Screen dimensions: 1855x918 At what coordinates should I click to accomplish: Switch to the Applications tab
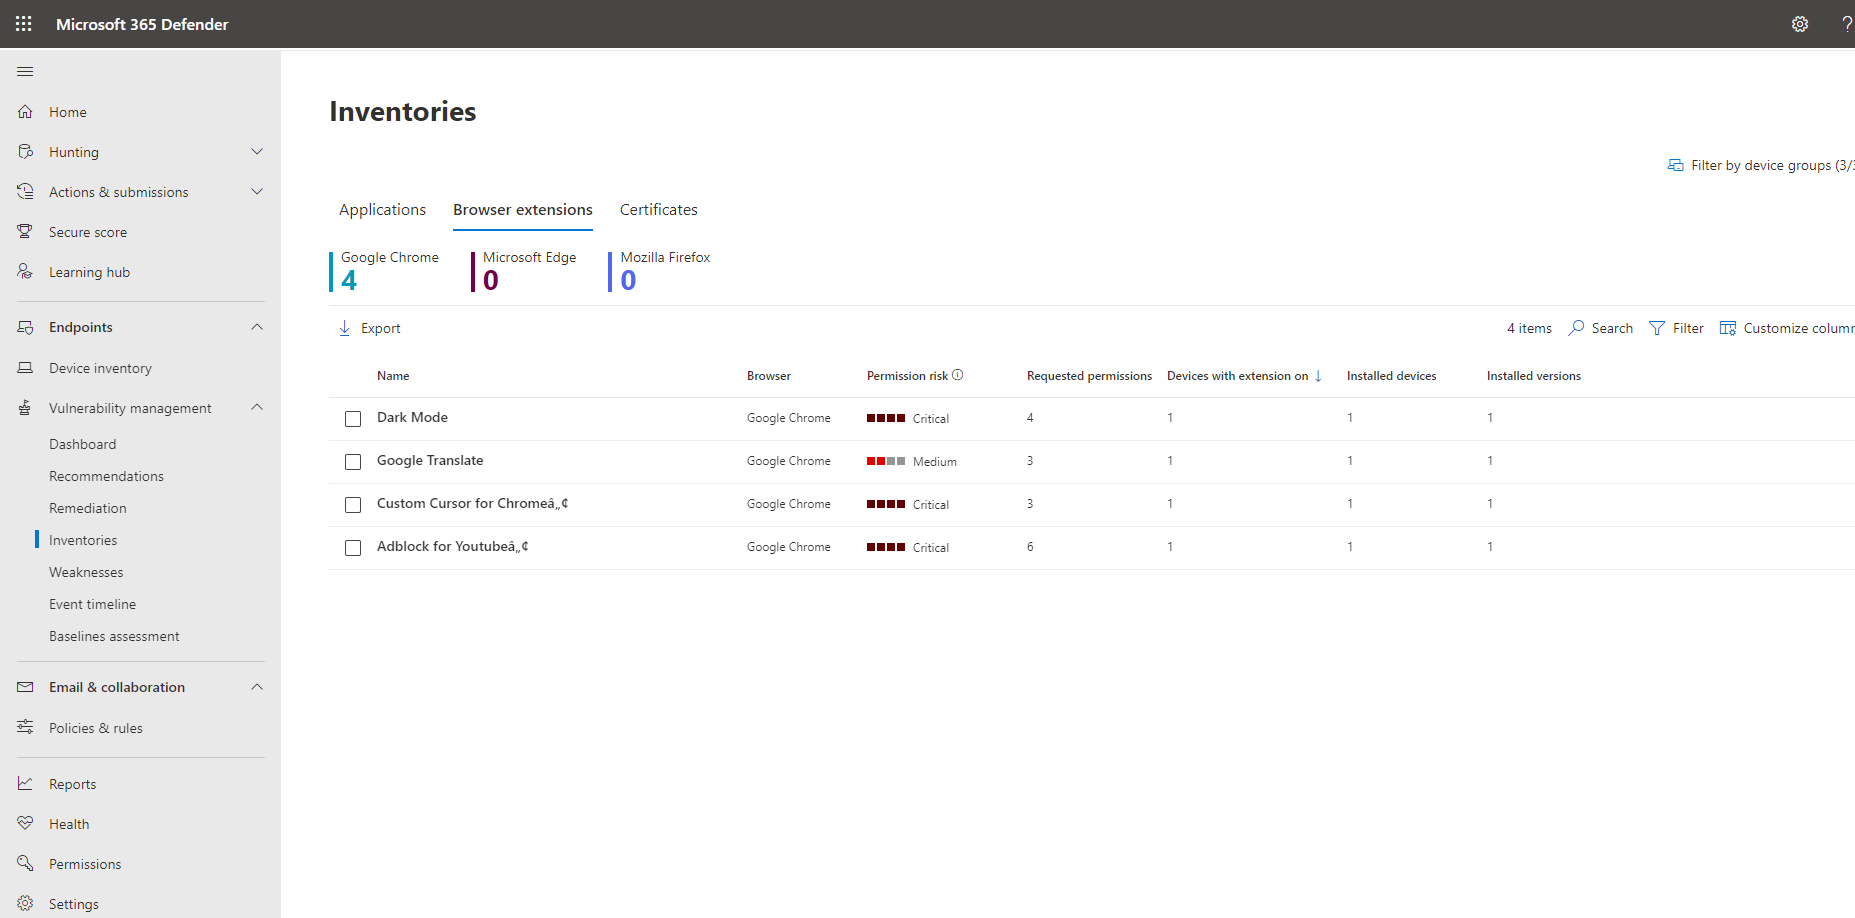[x=382, y=209]
